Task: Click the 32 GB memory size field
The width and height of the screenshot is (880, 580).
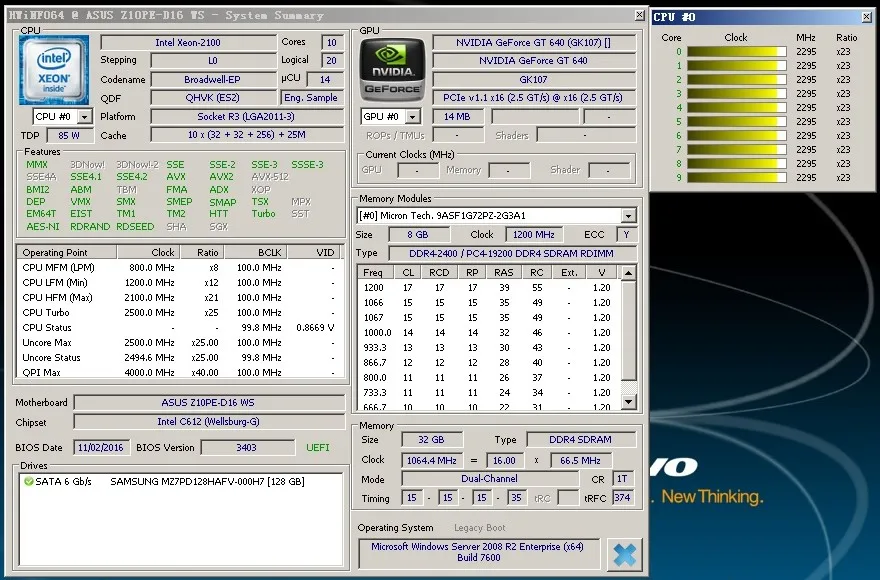Action: (x=432, y=440)
